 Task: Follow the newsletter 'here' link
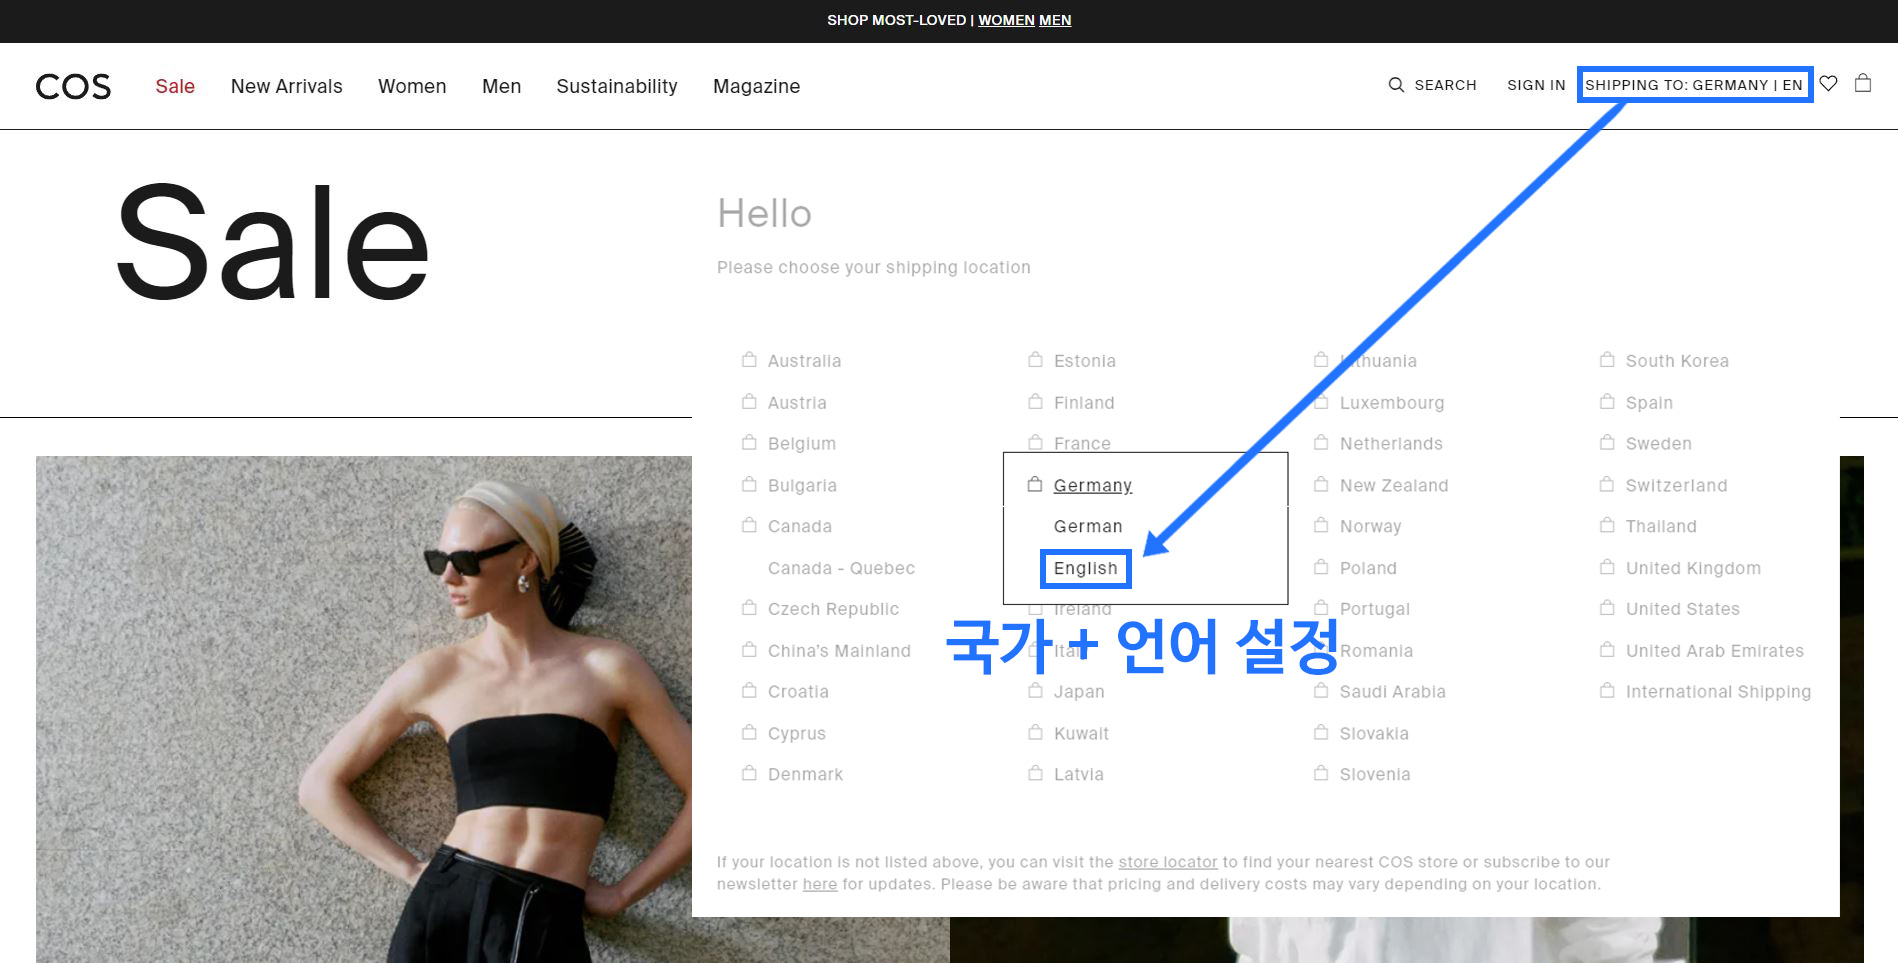[x=819, y=884]
